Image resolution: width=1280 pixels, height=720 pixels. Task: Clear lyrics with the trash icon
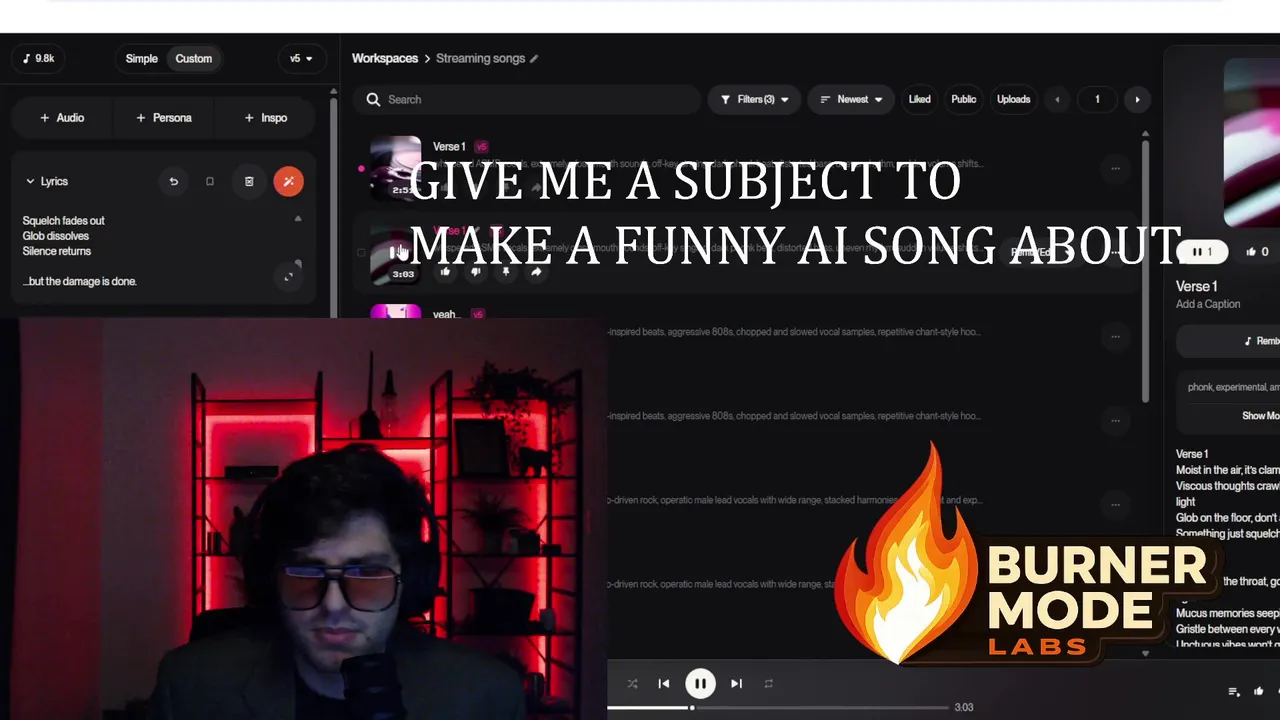pos(249,181)
